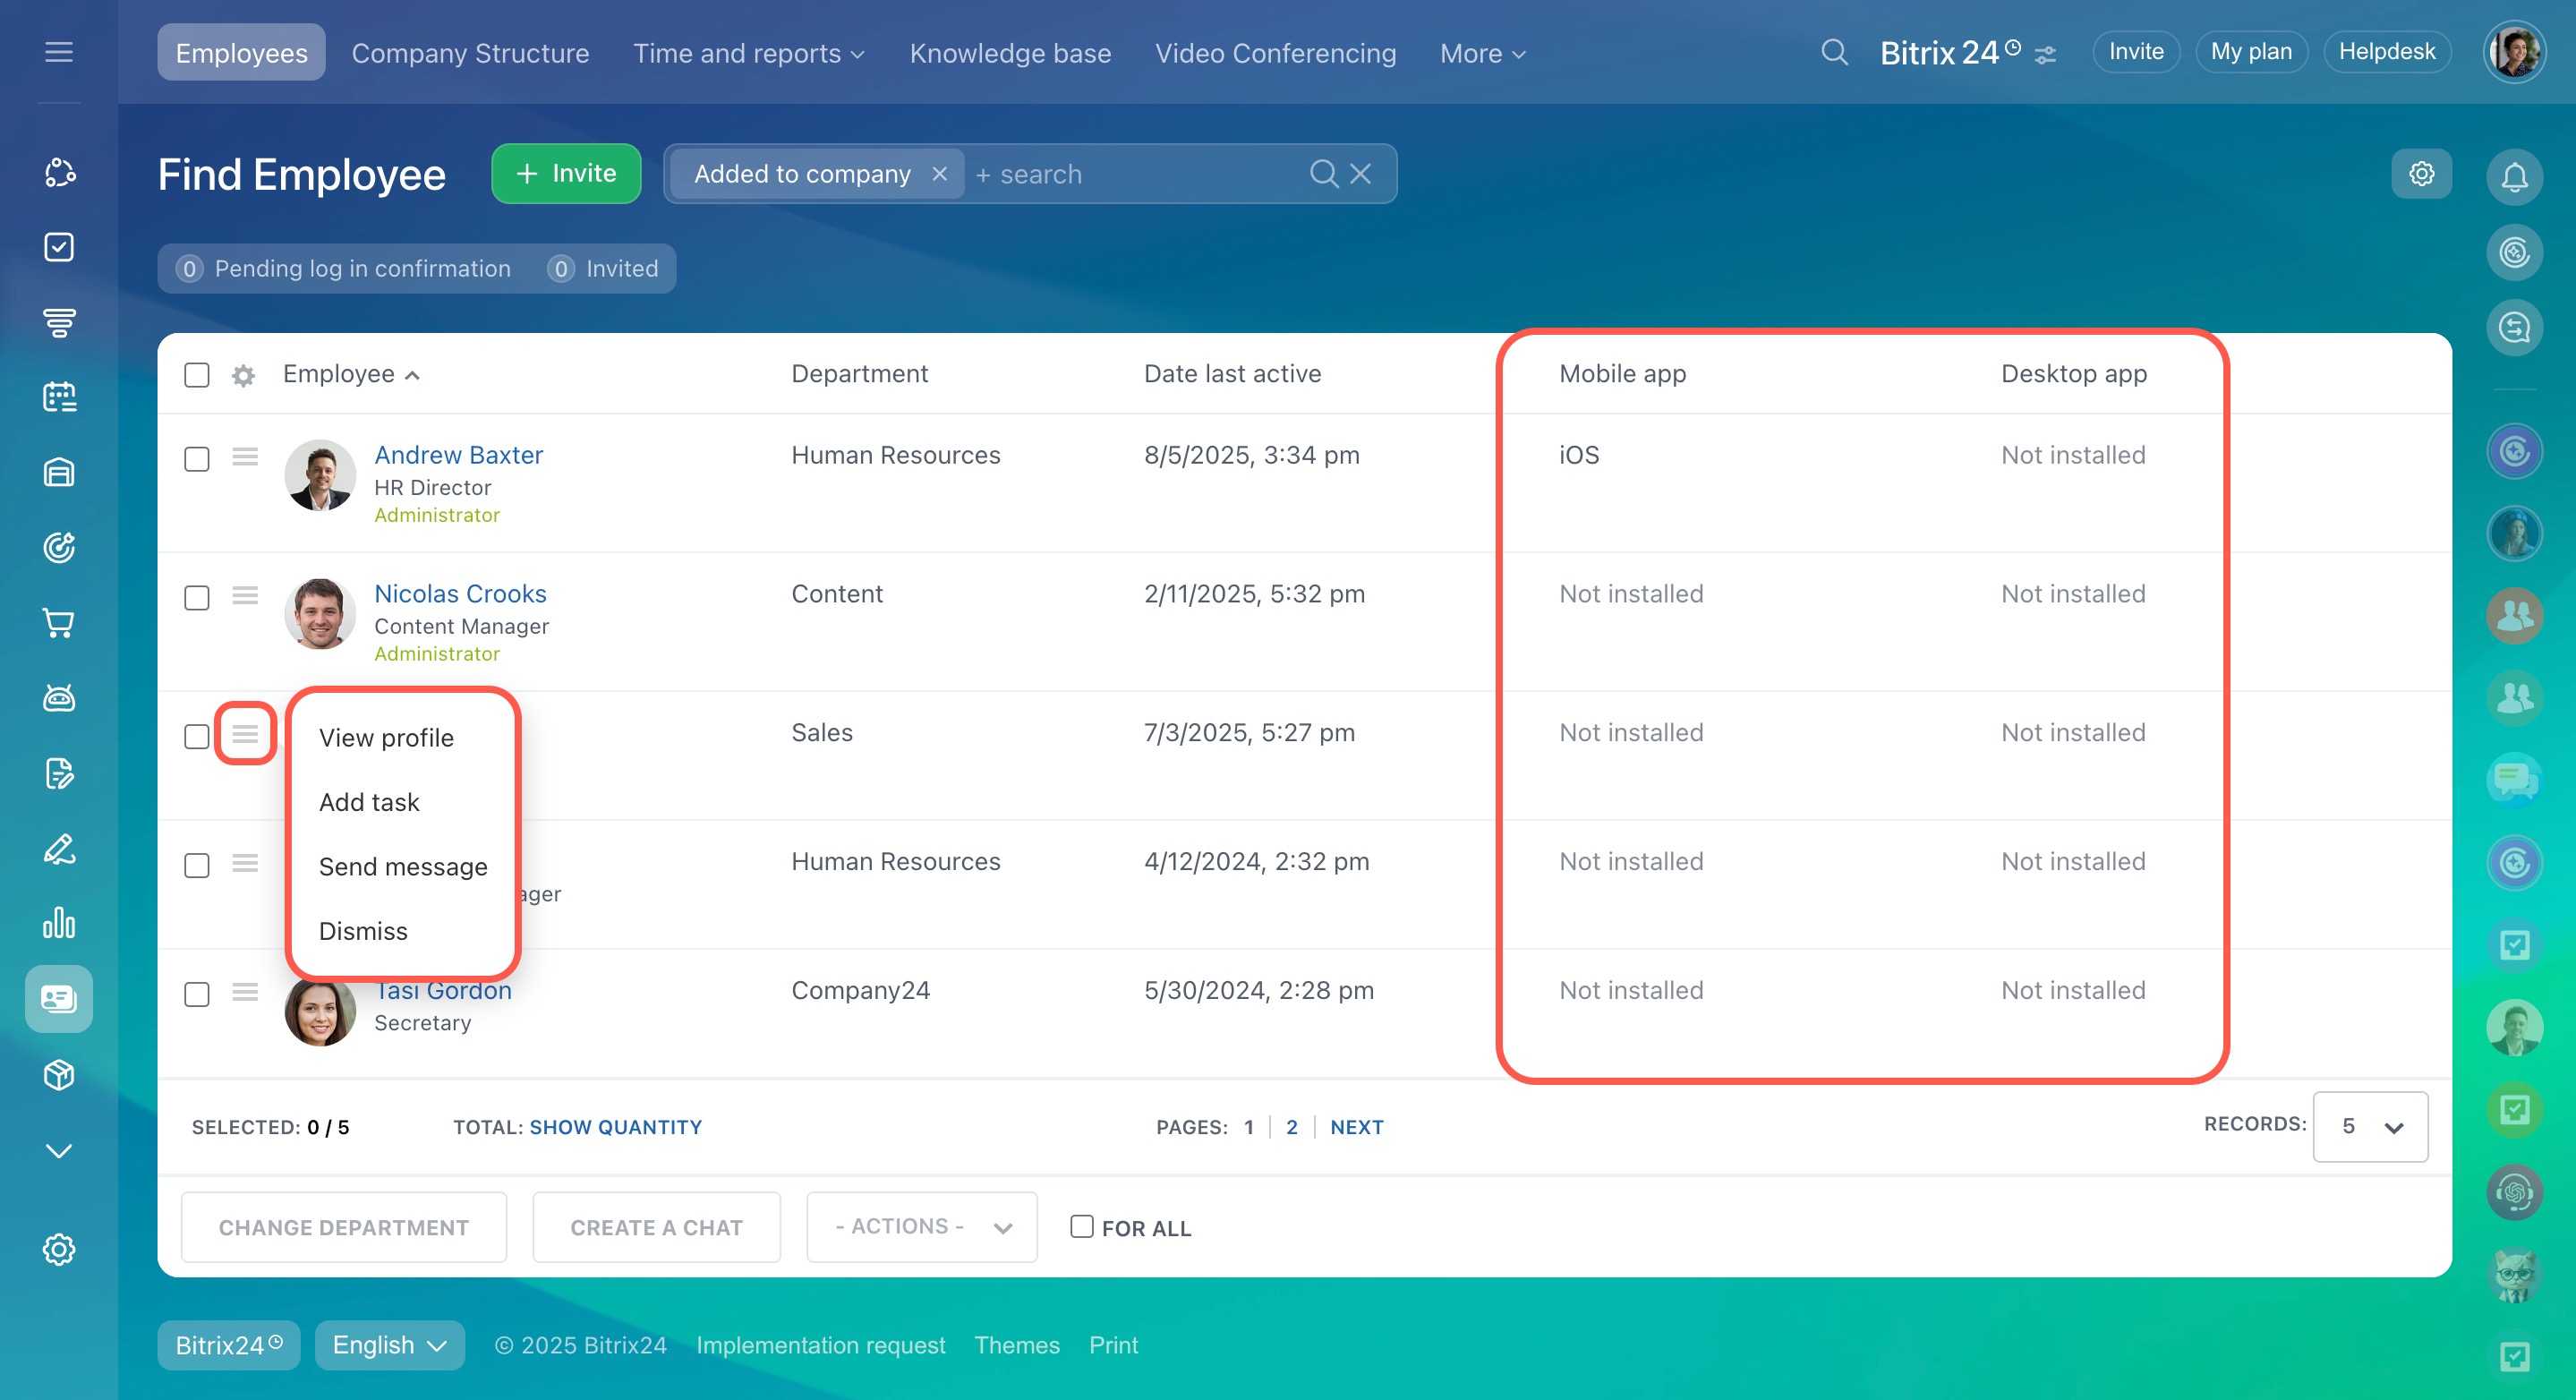Open the analytics bar chart sidebar icon

(x=59, y=923)
